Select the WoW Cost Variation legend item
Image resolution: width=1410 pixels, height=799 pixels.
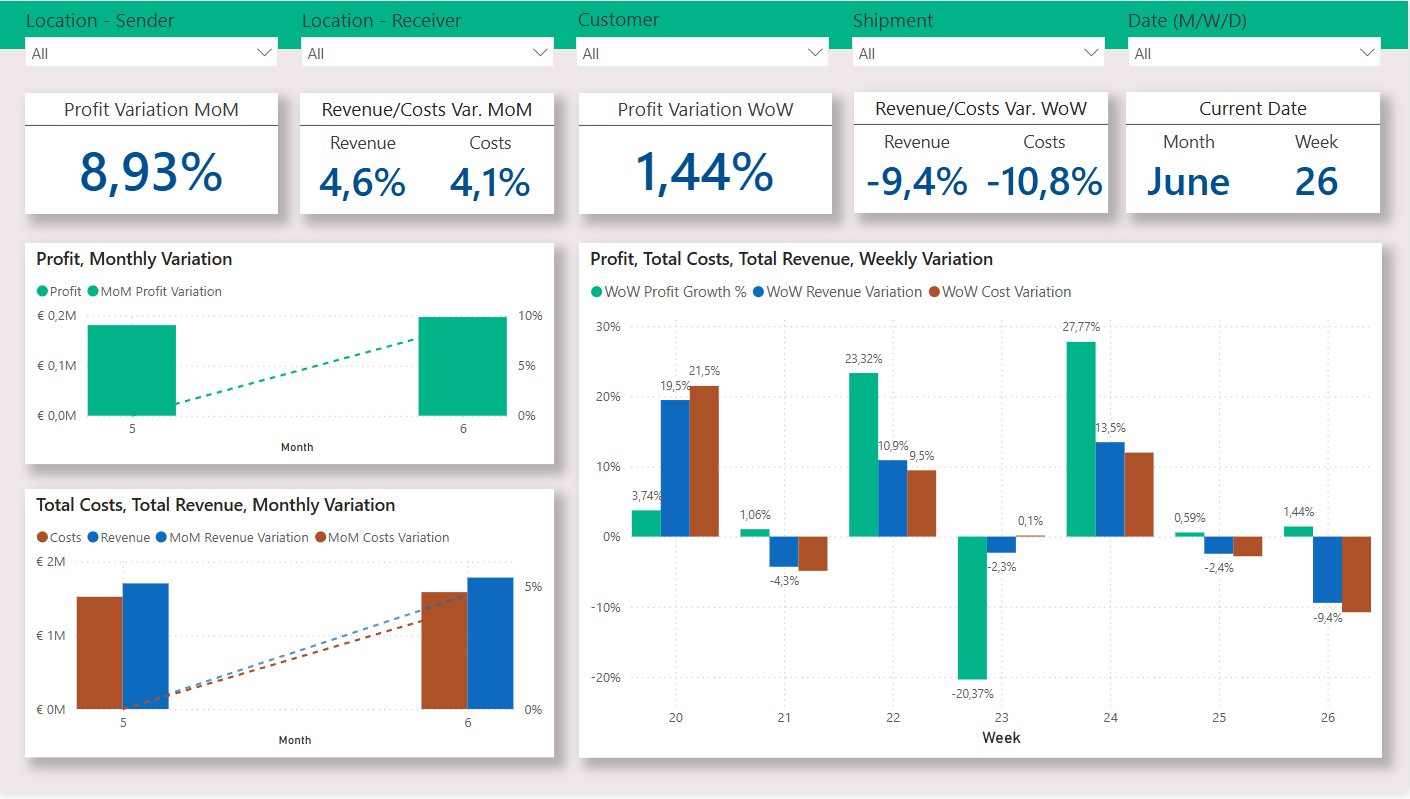coord(1006,292)
